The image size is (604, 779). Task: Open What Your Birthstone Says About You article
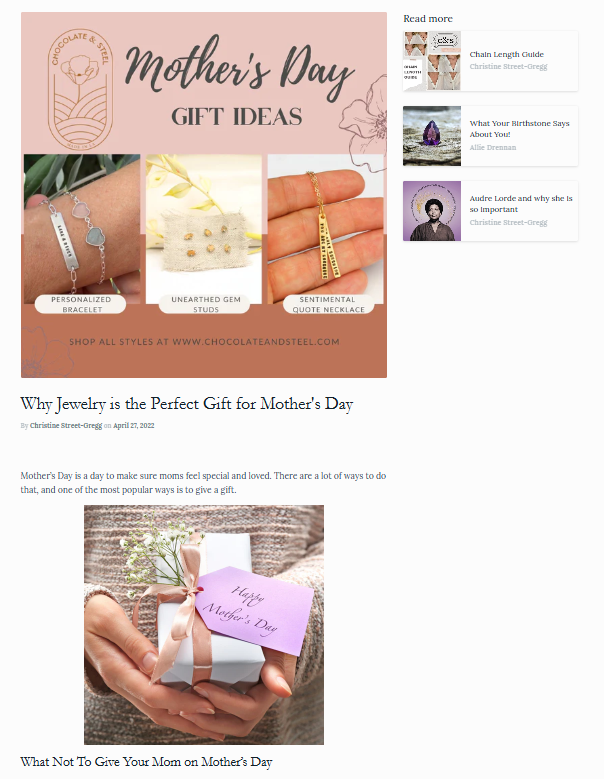pyautogui.click(x=520, y=129)
